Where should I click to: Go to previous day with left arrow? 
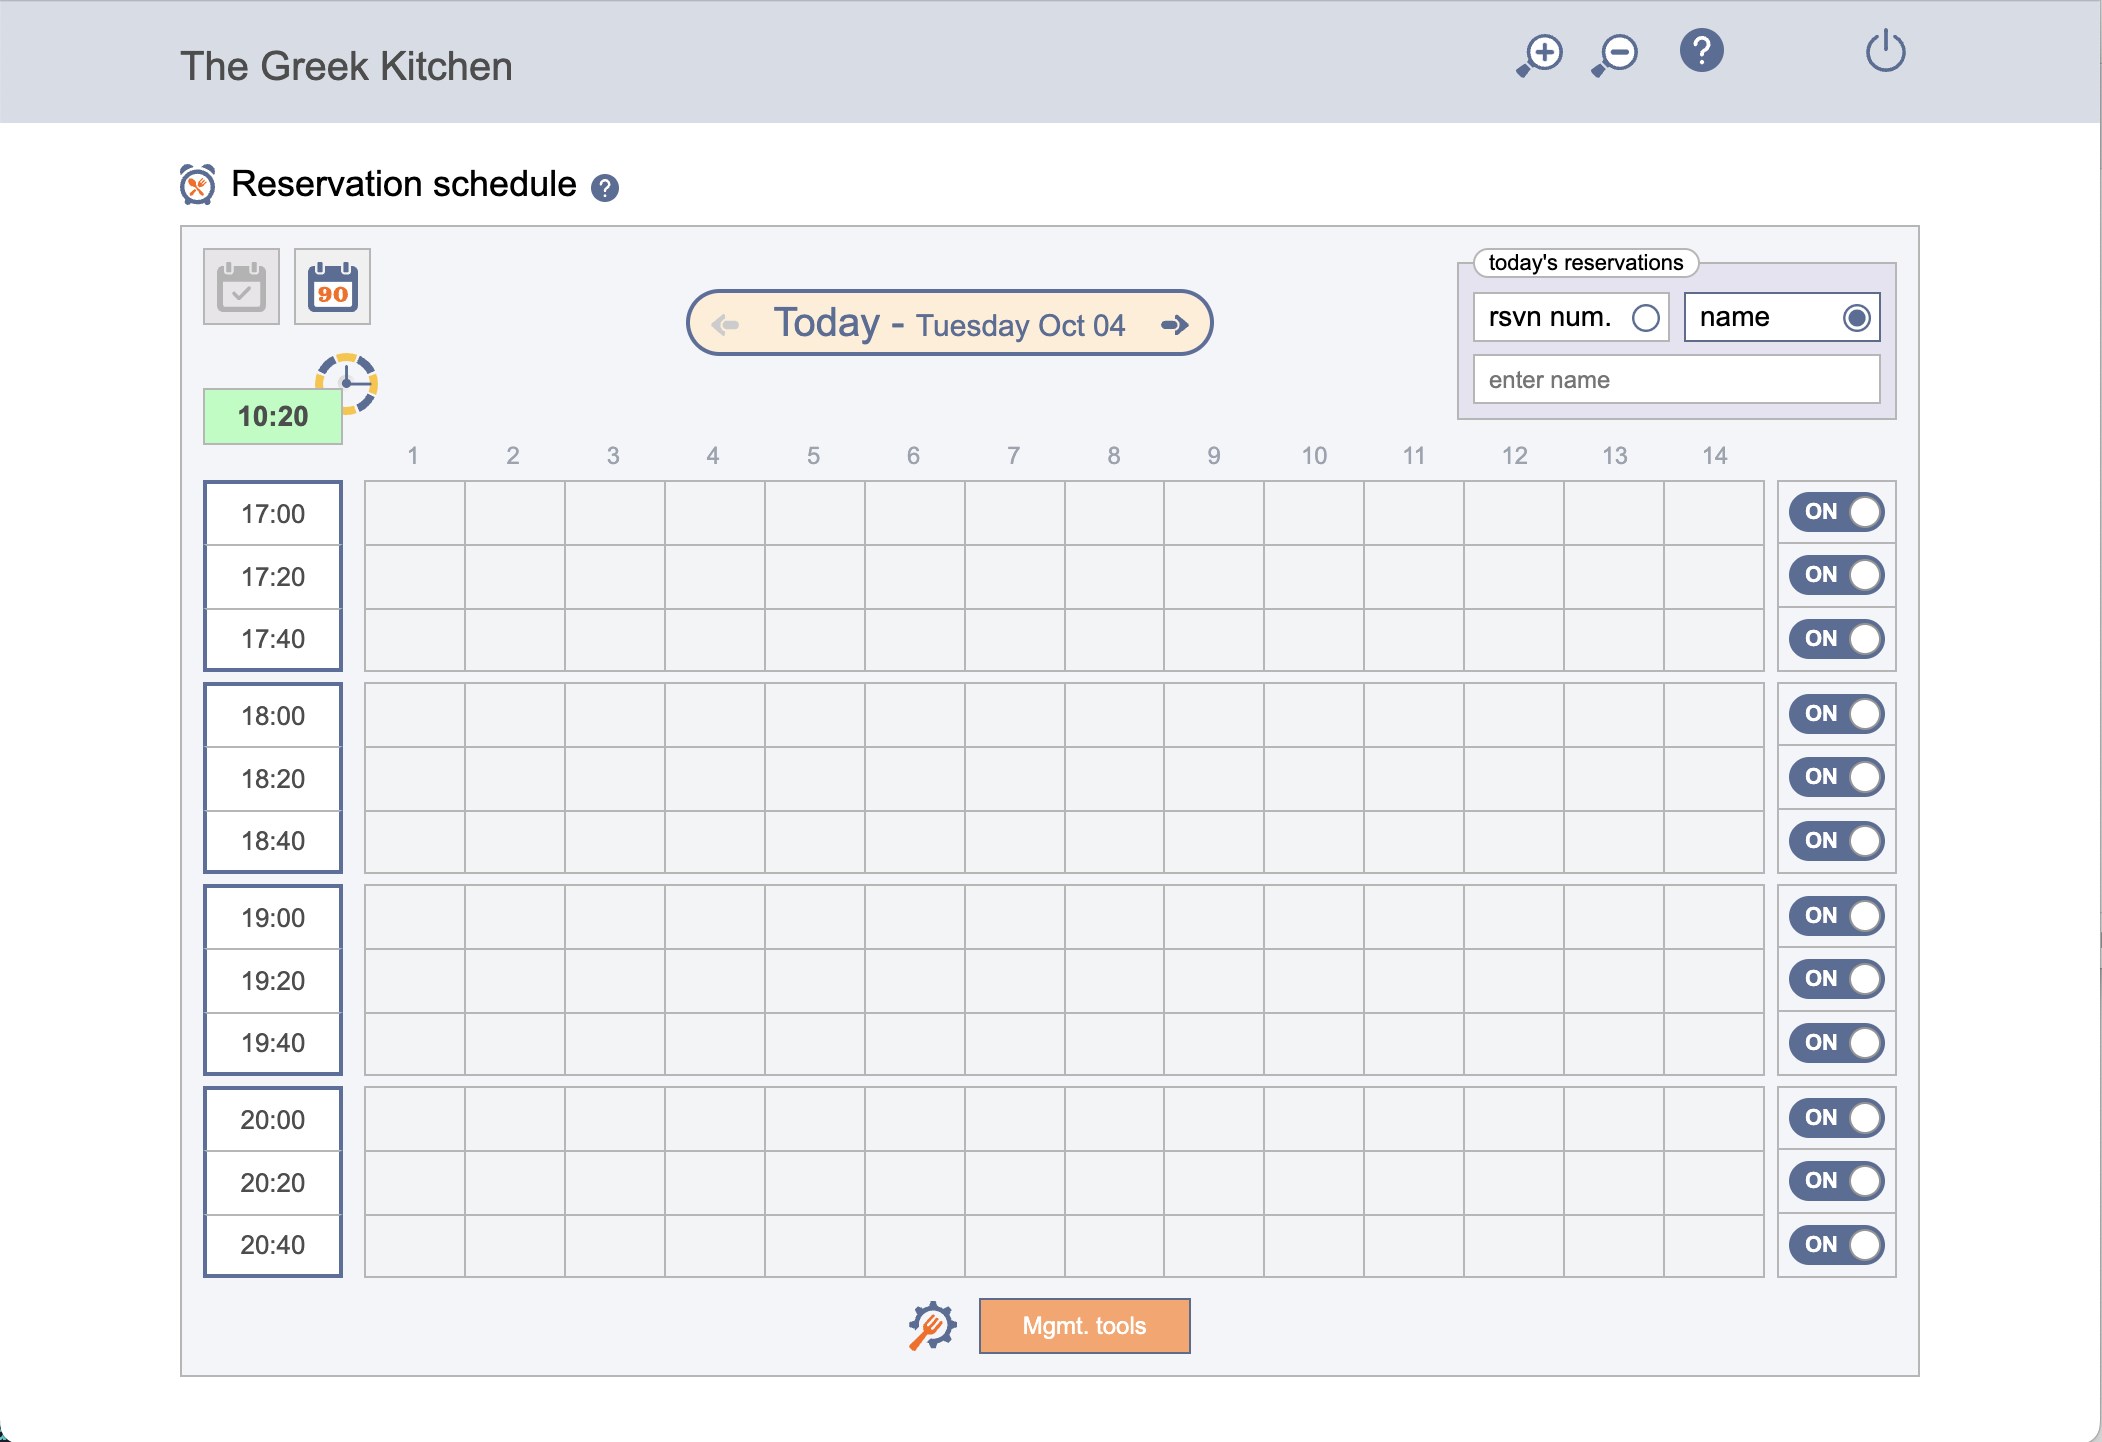coord(725,324)
